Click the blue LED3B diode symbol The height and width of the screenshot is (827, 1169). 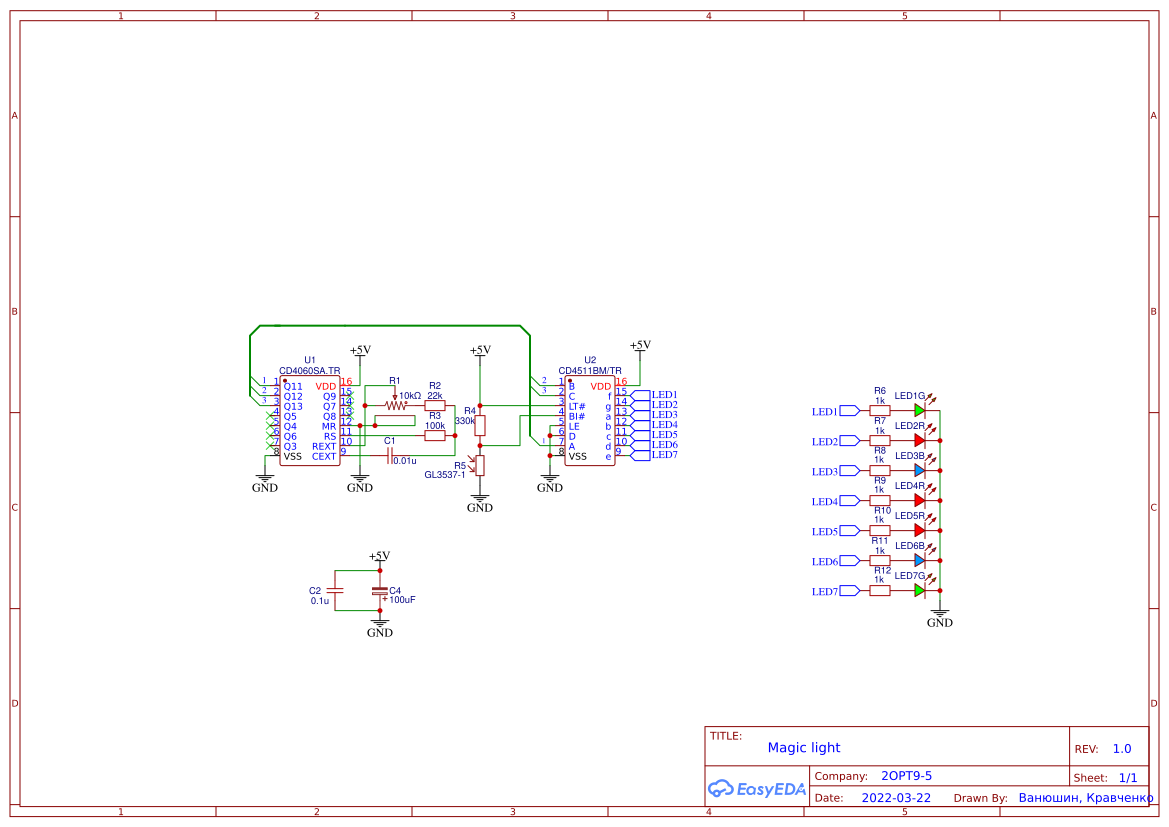point(920,470)
